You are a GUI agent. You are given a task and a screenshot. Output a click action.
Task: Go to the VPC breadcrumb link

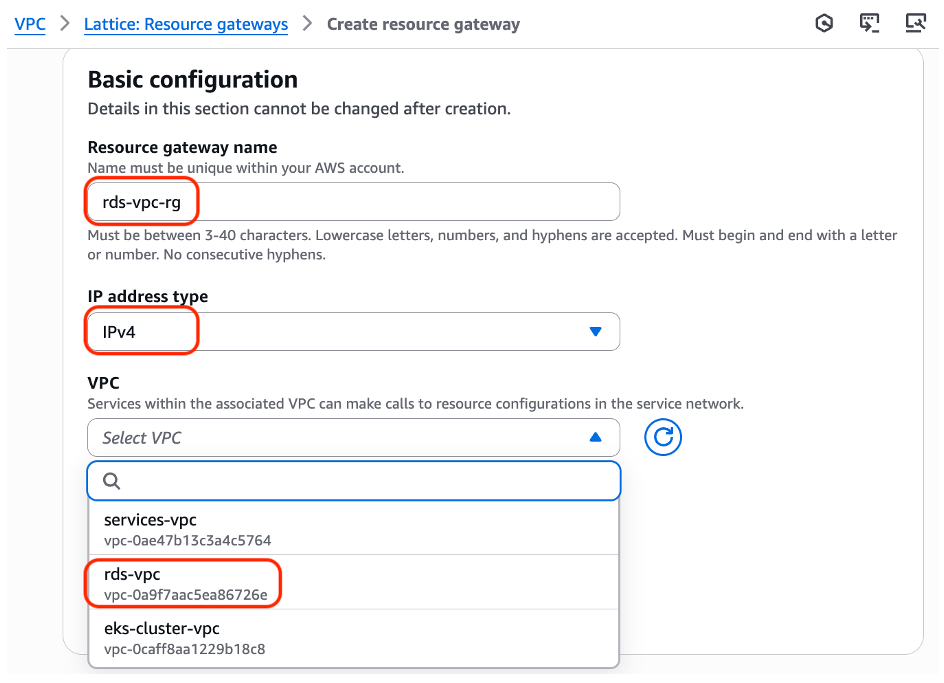(x=30, y=24)
